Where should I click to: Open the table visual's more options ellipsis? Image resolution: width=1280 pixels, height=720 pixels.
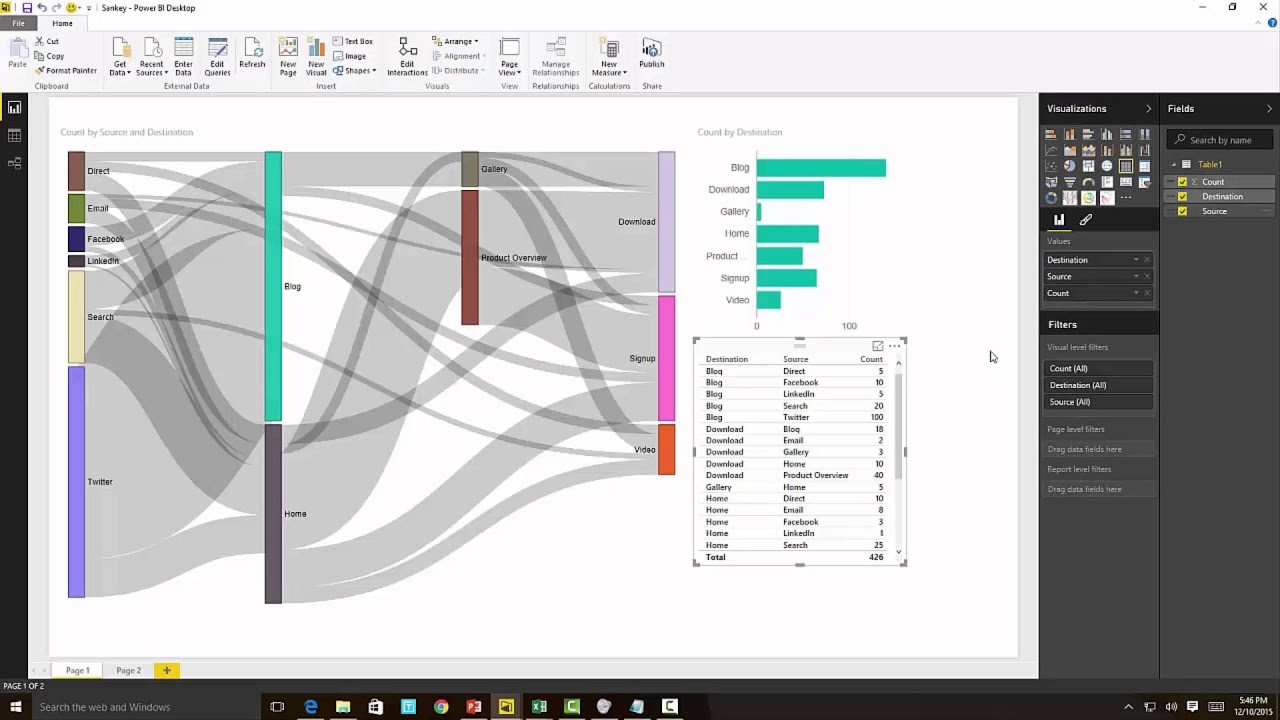click(x=894, y=346)
